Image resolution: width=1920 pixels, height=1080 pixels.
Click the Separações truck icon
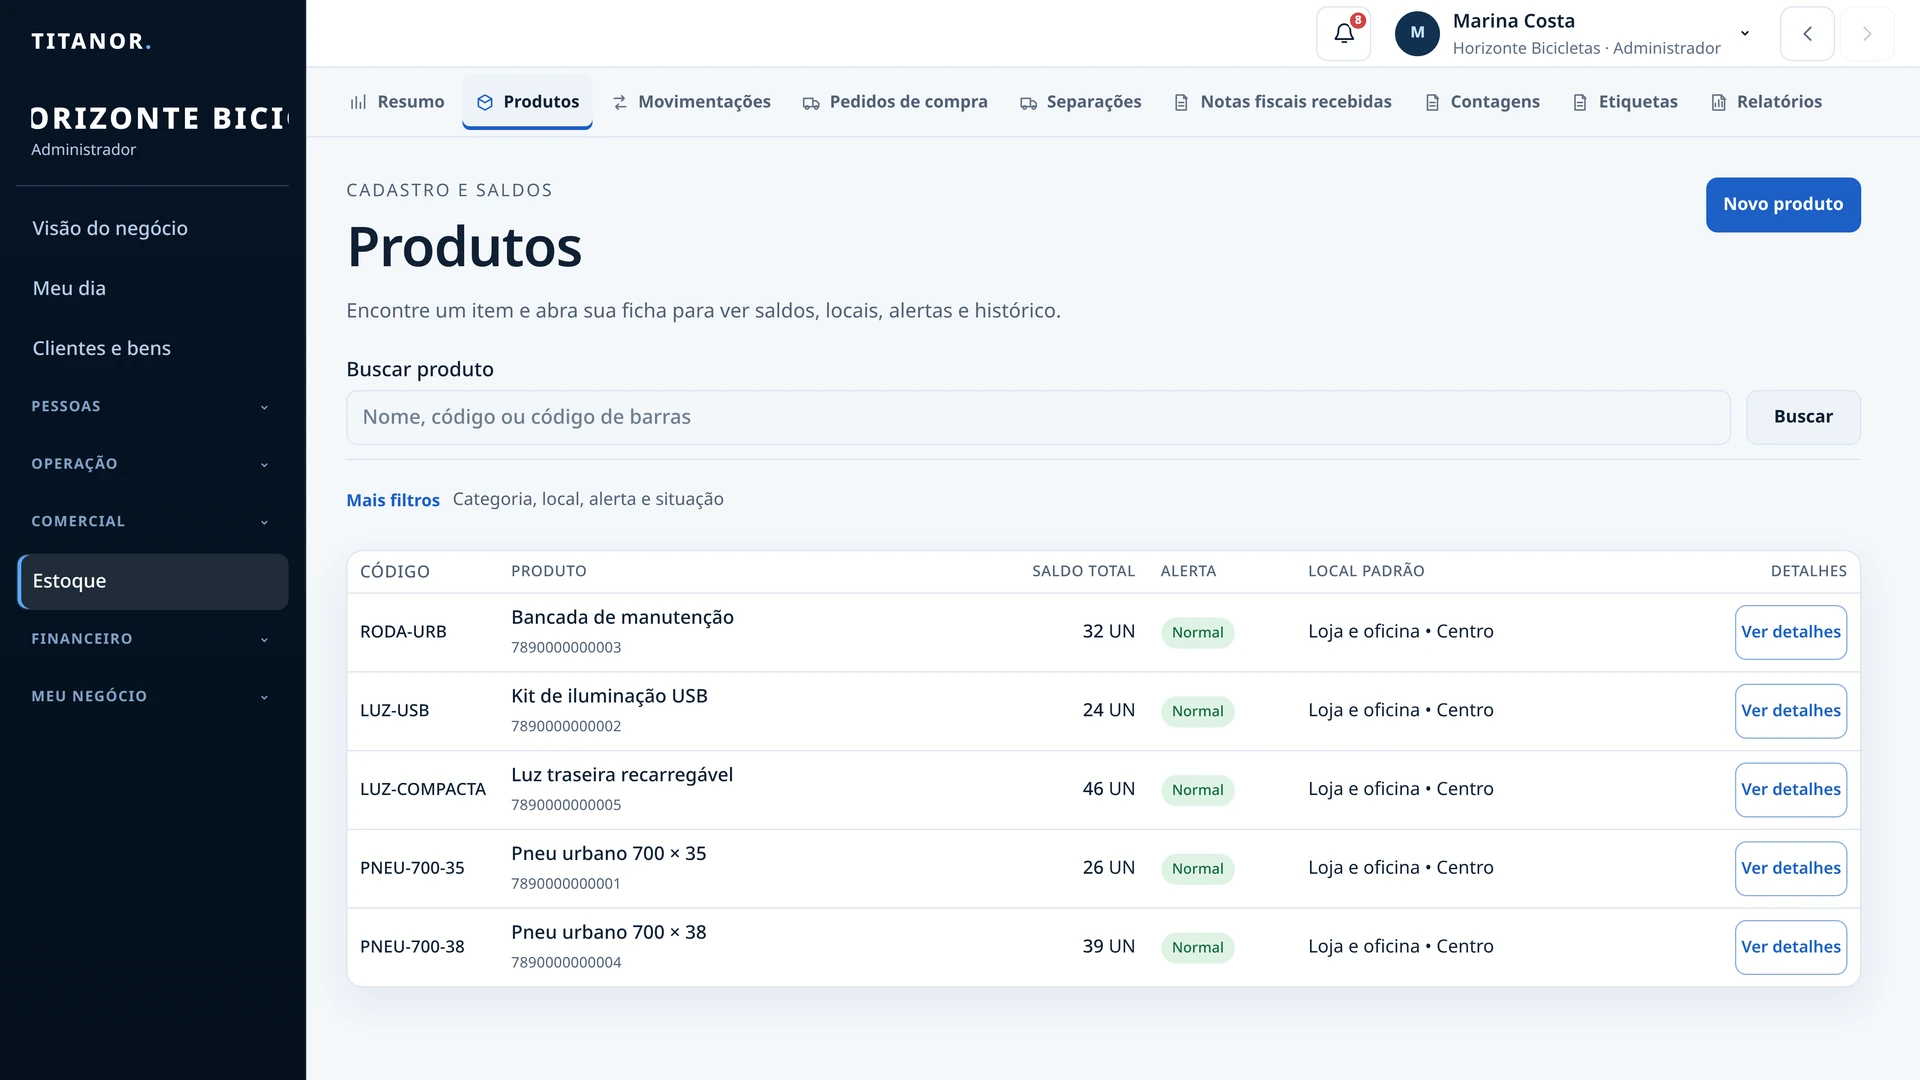[x=1028, y=102]
